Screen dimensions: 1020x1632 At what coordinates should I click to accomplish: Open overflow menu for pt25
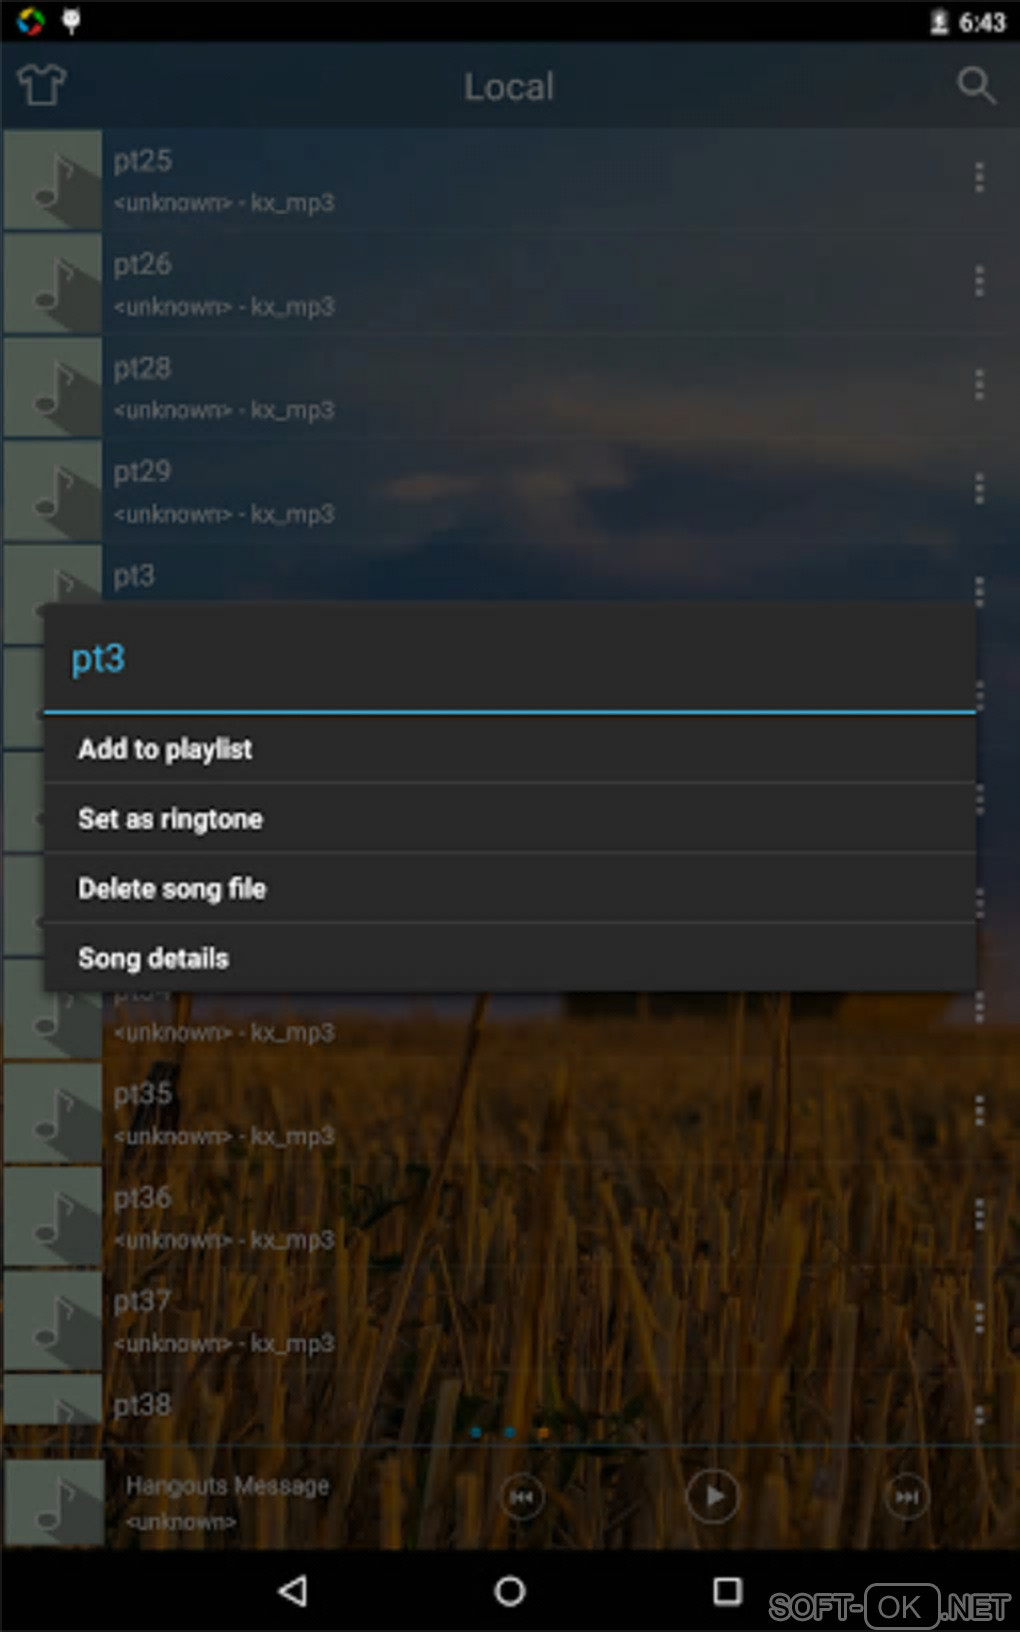pos(979,177)
